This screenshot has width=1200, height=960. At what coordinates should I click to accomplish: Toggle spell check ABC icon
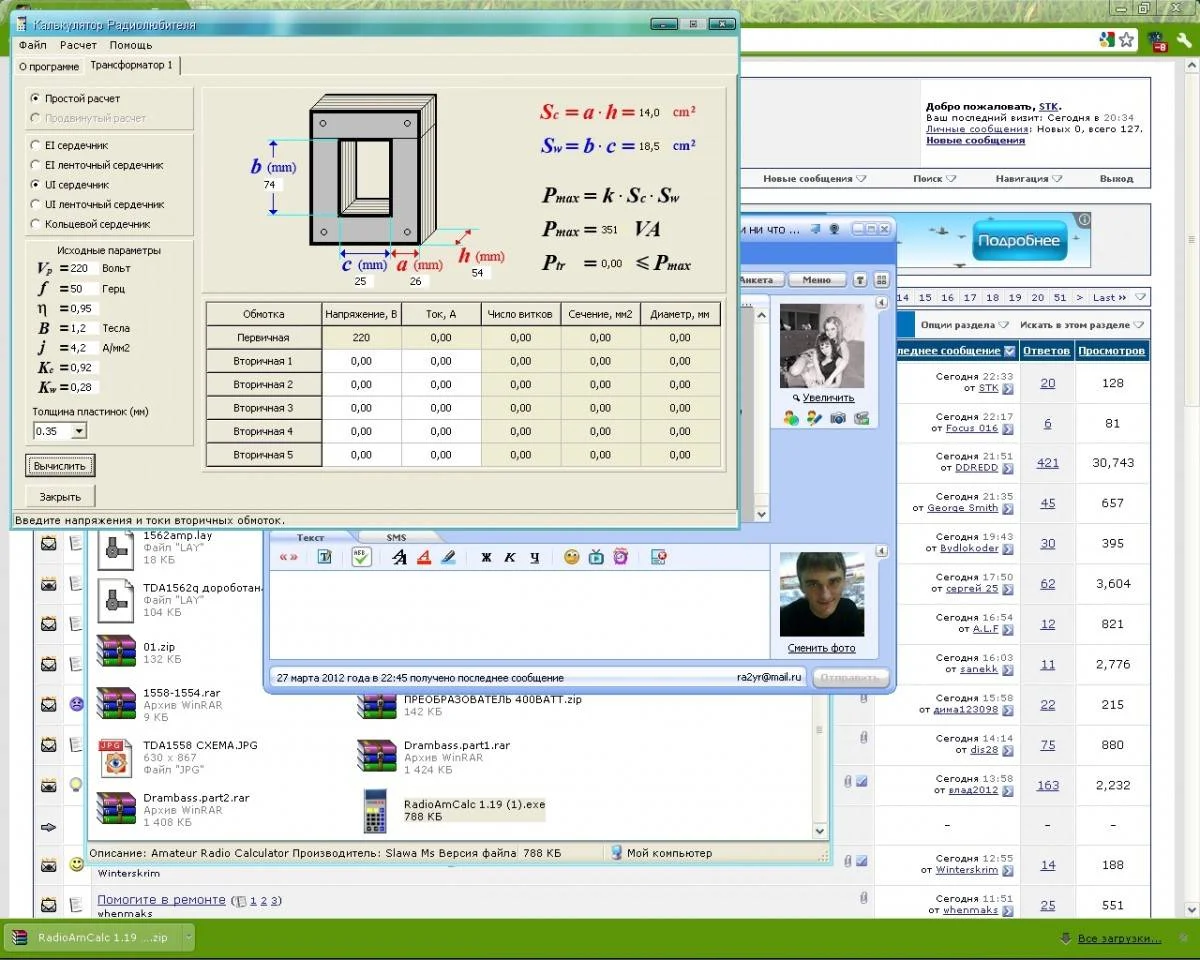pos(362,557)
